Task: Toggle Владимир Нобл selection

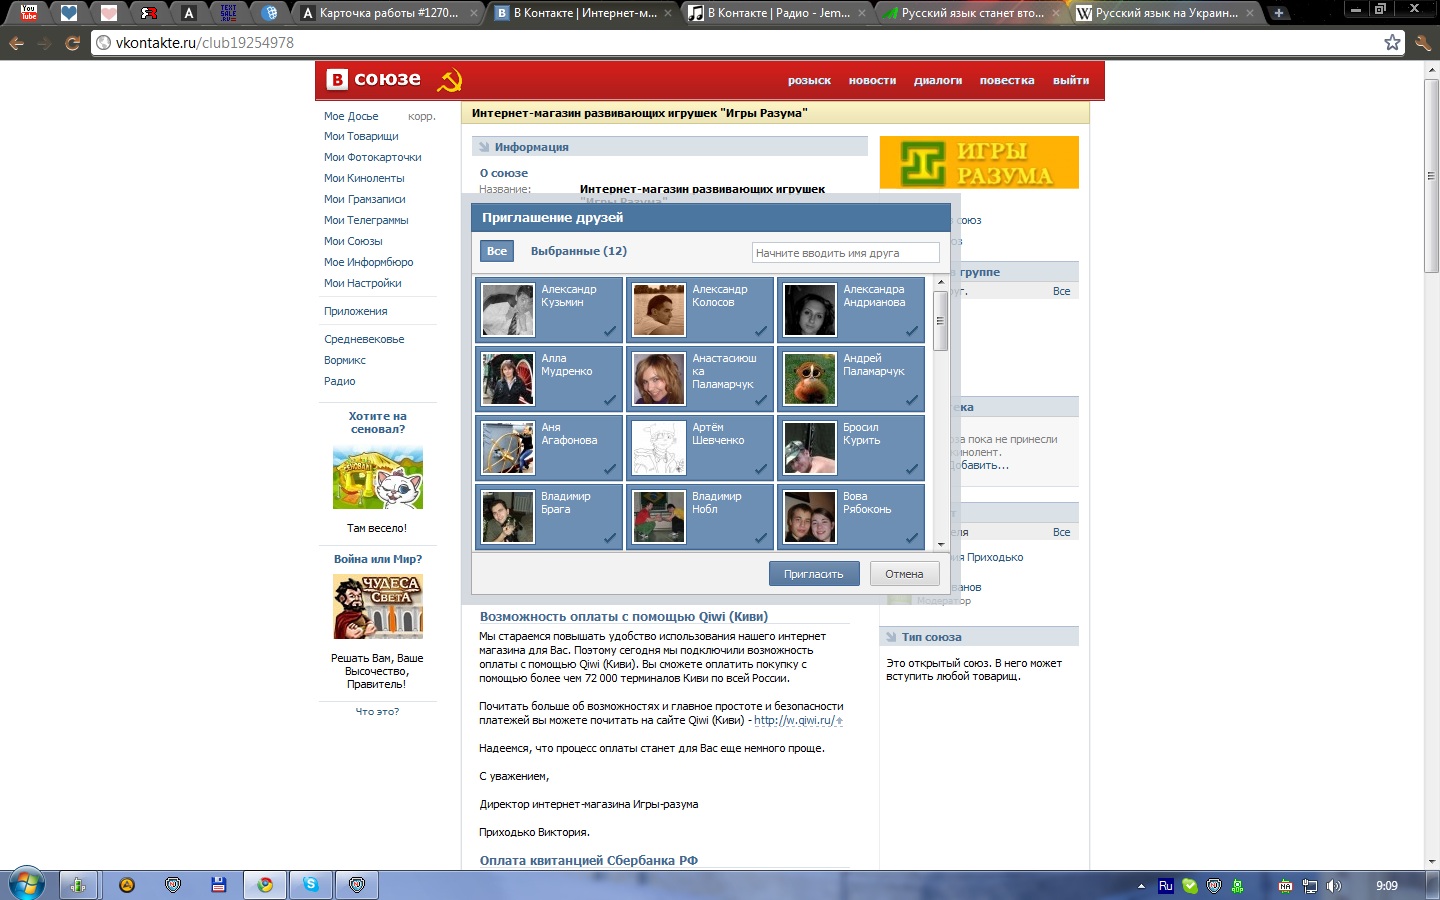Action: click(x=700, y=517)
